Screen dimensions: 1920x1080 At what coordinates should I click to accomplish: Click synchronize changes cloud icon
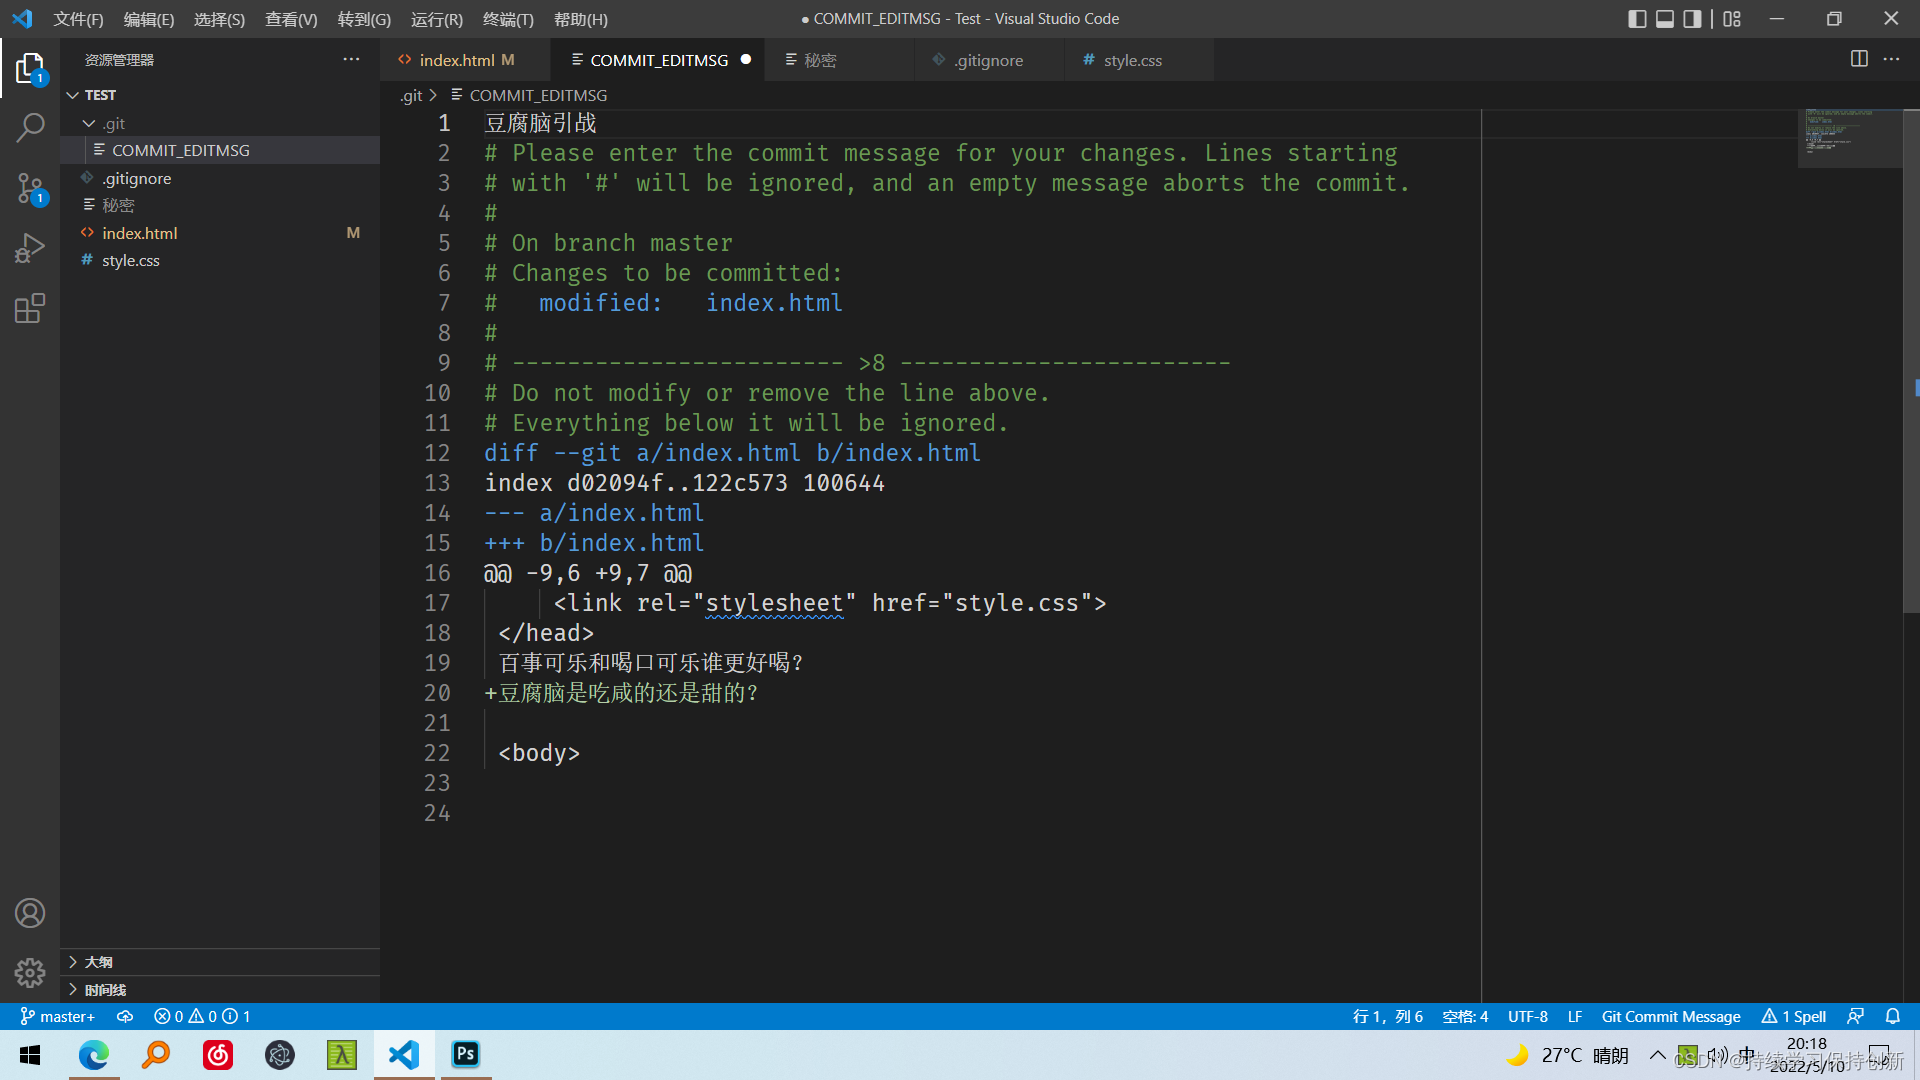(x=125, y=1016)
